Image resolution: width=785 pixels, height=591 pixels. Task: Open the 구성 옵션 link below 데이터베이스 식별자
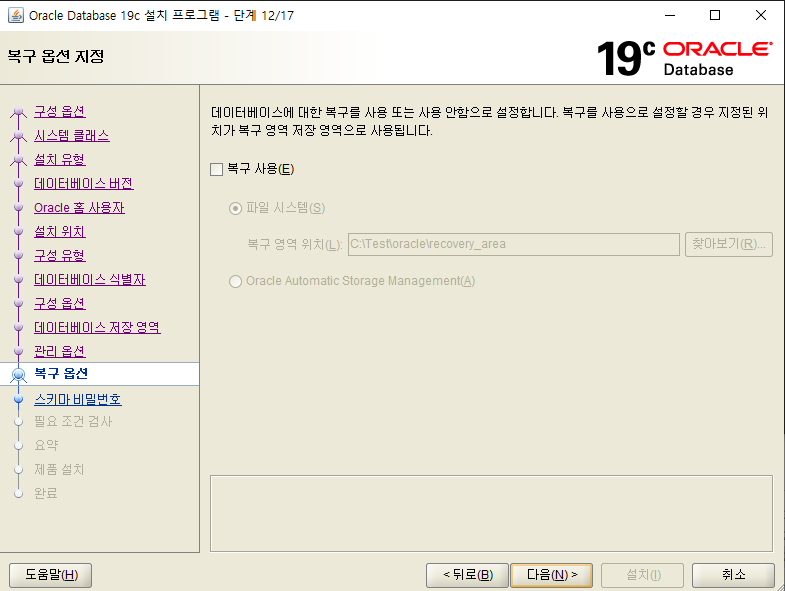click(60, 304)
